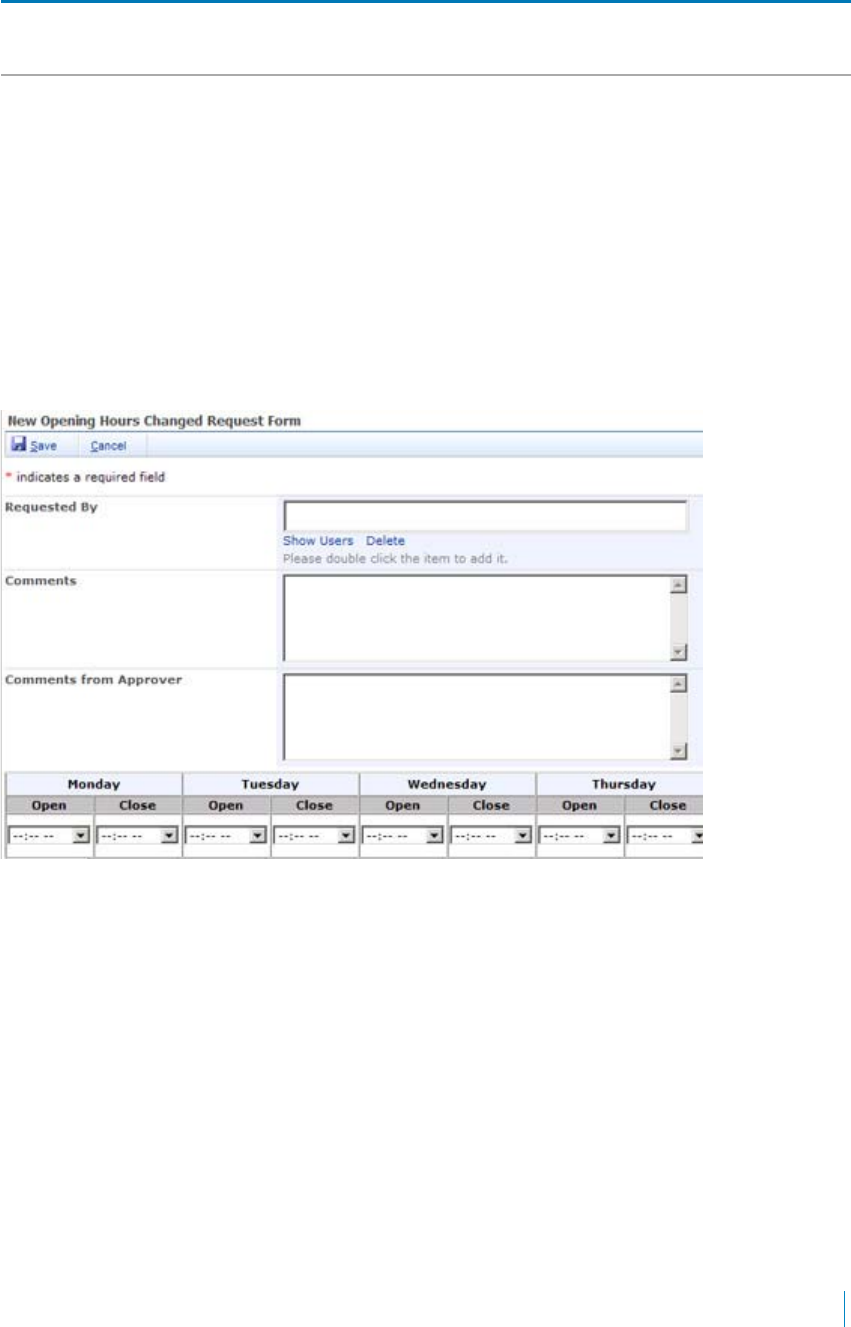Viewport: 851px width, 1327px height.
Task: Open Monday Close time dropdown
Action: pyautogui.click(x=138, y=836)
